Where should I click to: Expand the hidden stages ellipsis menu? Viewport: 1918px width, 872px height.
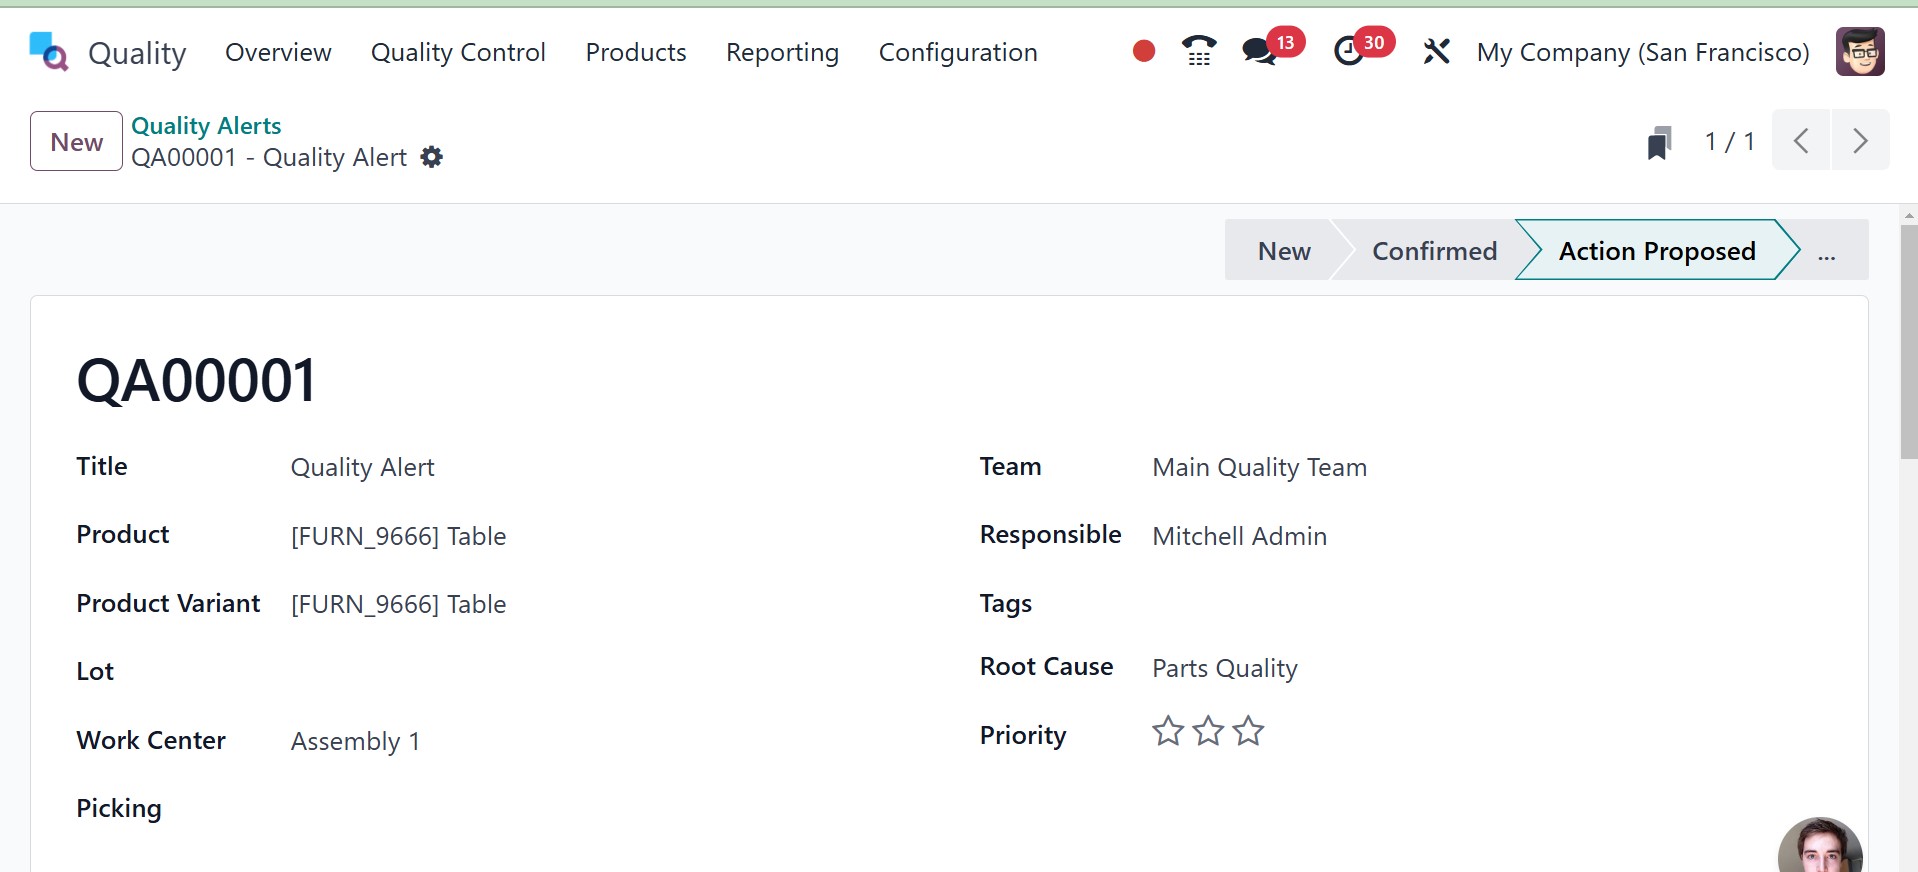click(x=1827, y=251)
